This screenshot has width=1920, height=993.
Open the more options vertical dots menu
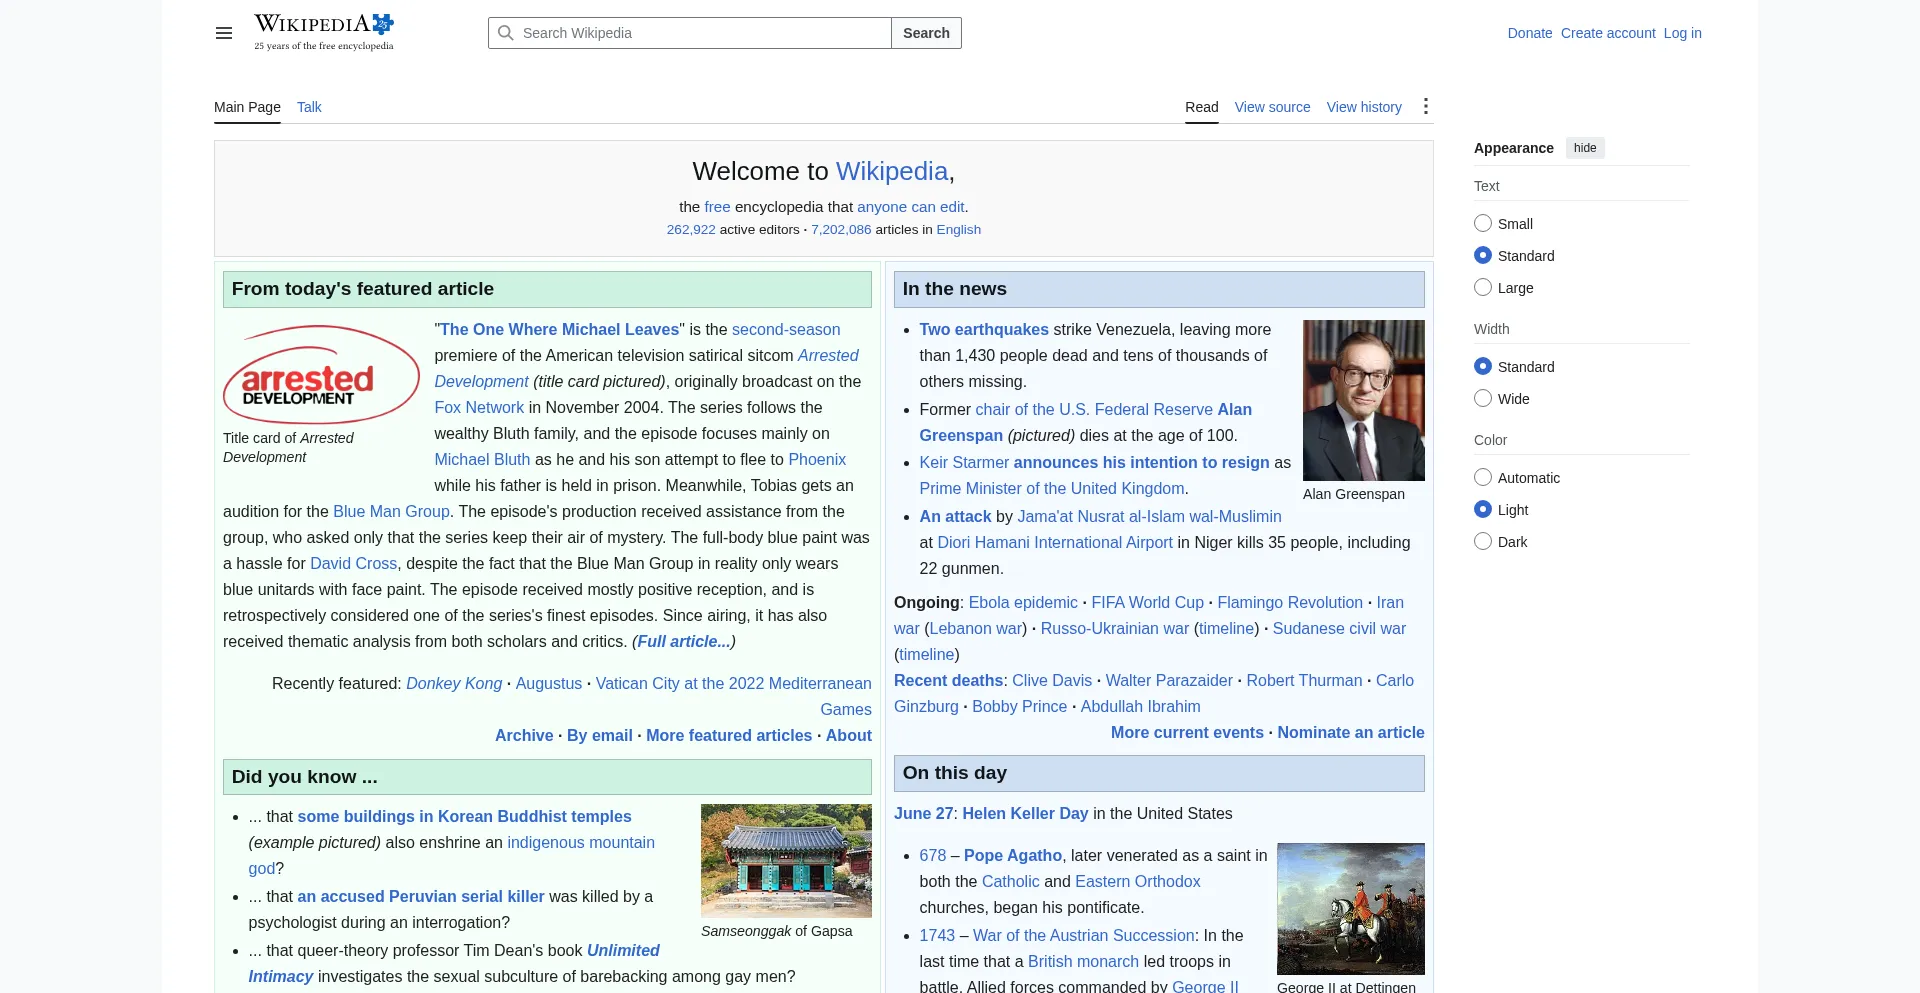[1426, 107]
